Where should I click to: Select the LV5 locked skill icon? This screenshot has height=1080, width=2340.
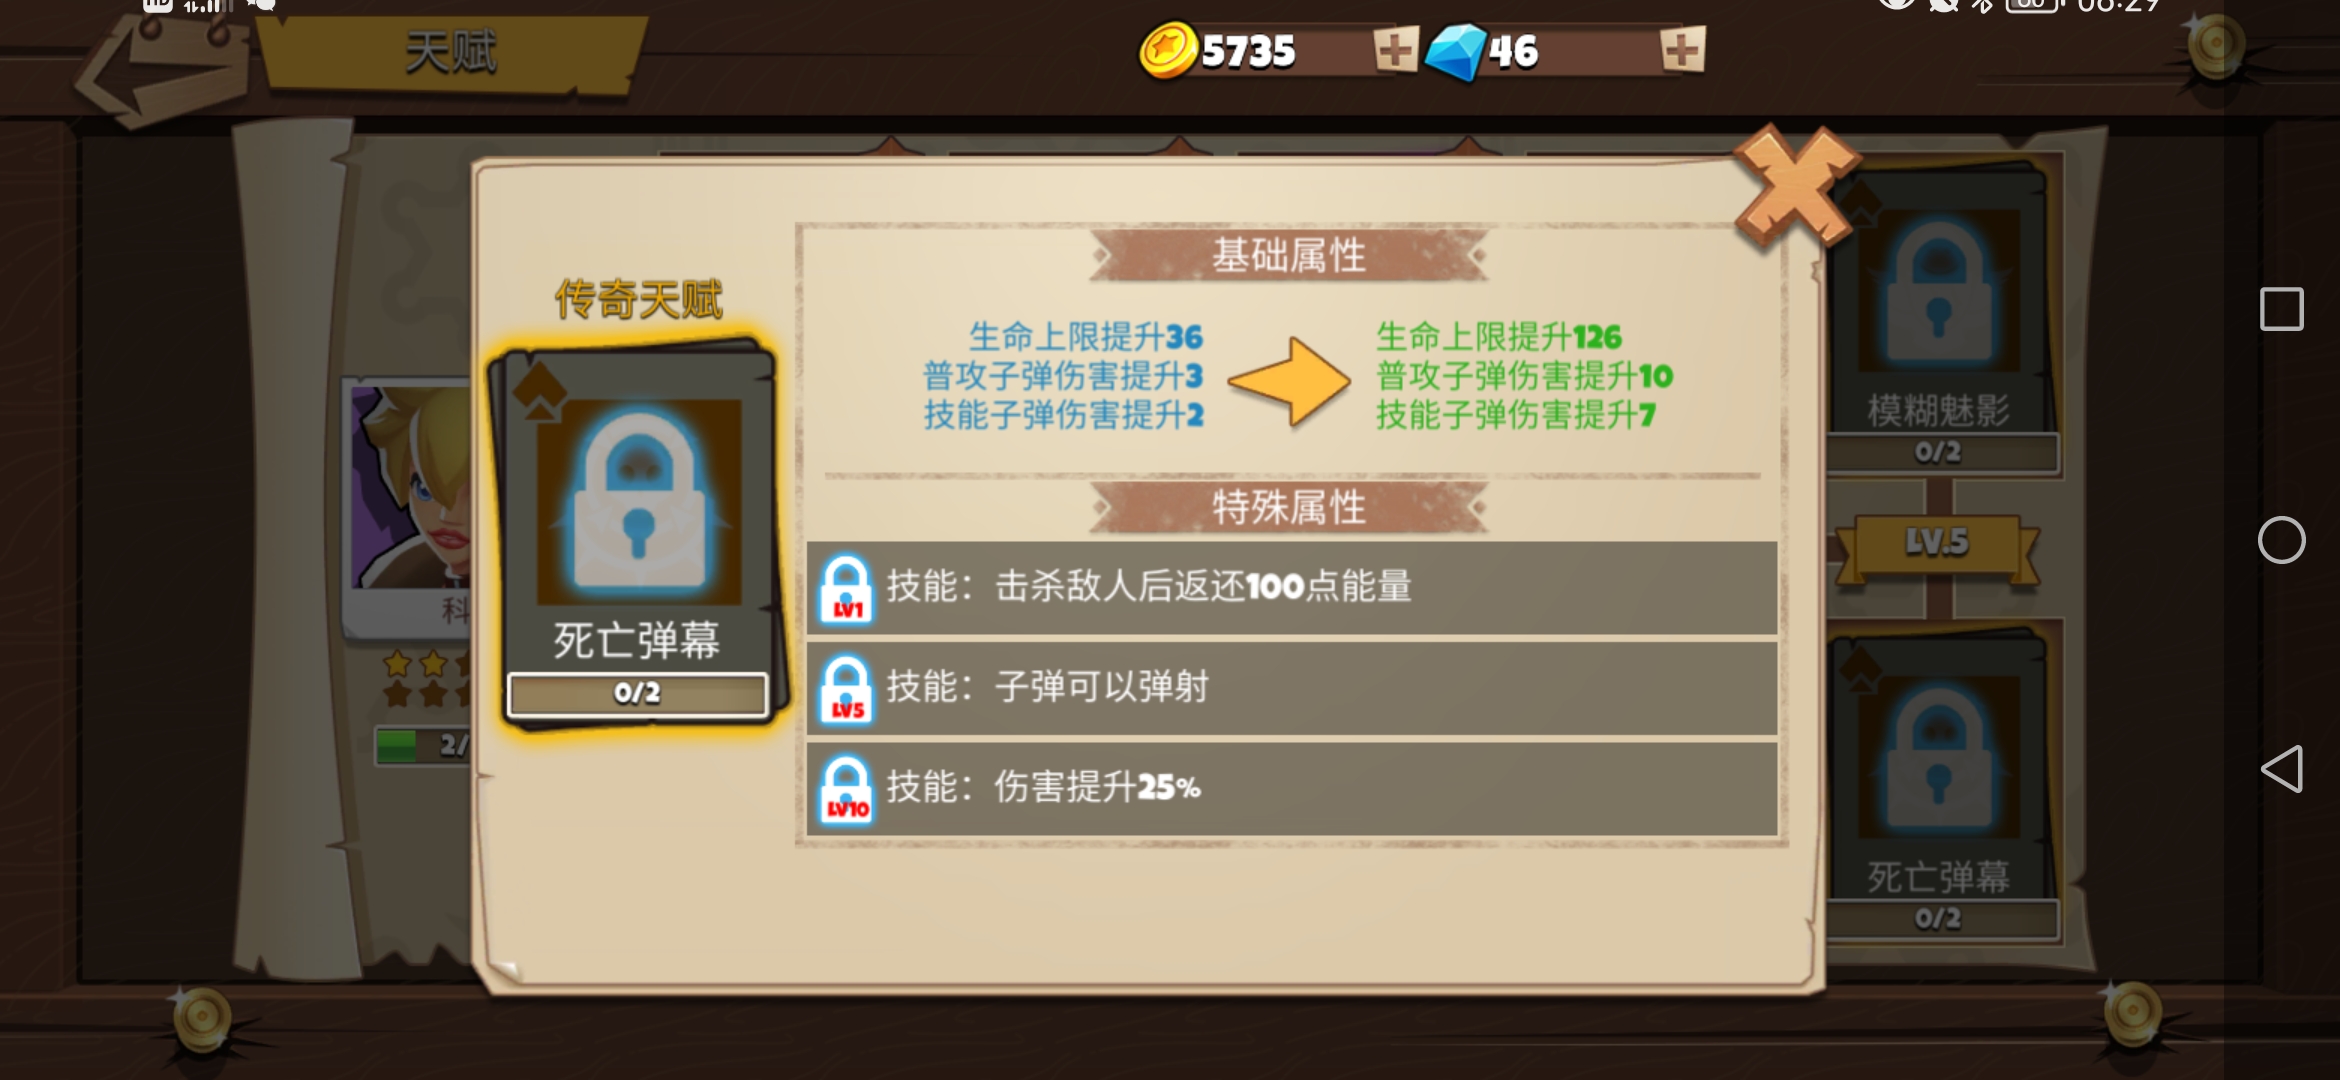coord(846,689)
